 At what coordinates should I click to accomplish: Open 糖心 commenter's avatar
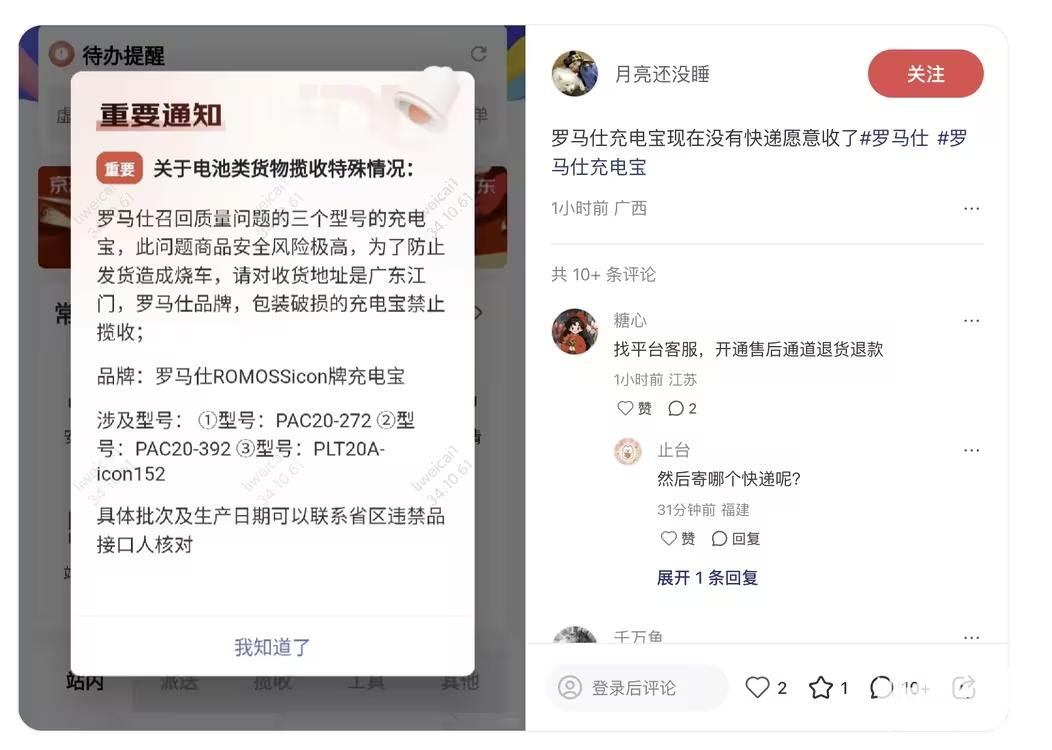tap(575, 331)
